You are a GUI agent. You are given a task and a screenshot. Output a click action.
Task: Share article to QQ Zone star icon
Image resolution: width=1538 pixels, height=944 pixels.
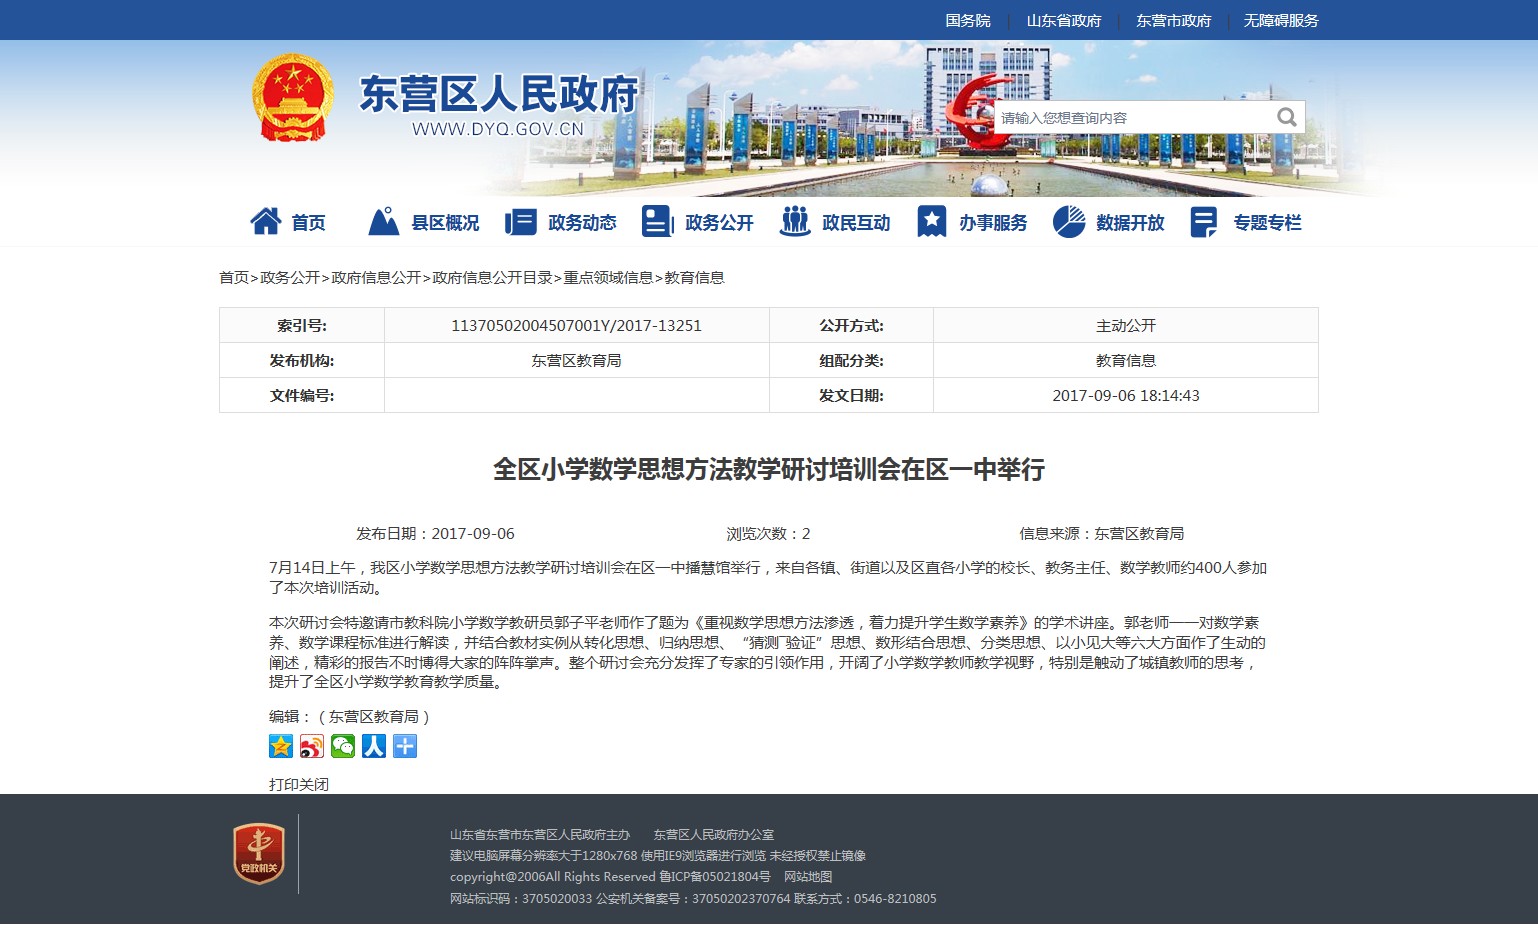281,746
